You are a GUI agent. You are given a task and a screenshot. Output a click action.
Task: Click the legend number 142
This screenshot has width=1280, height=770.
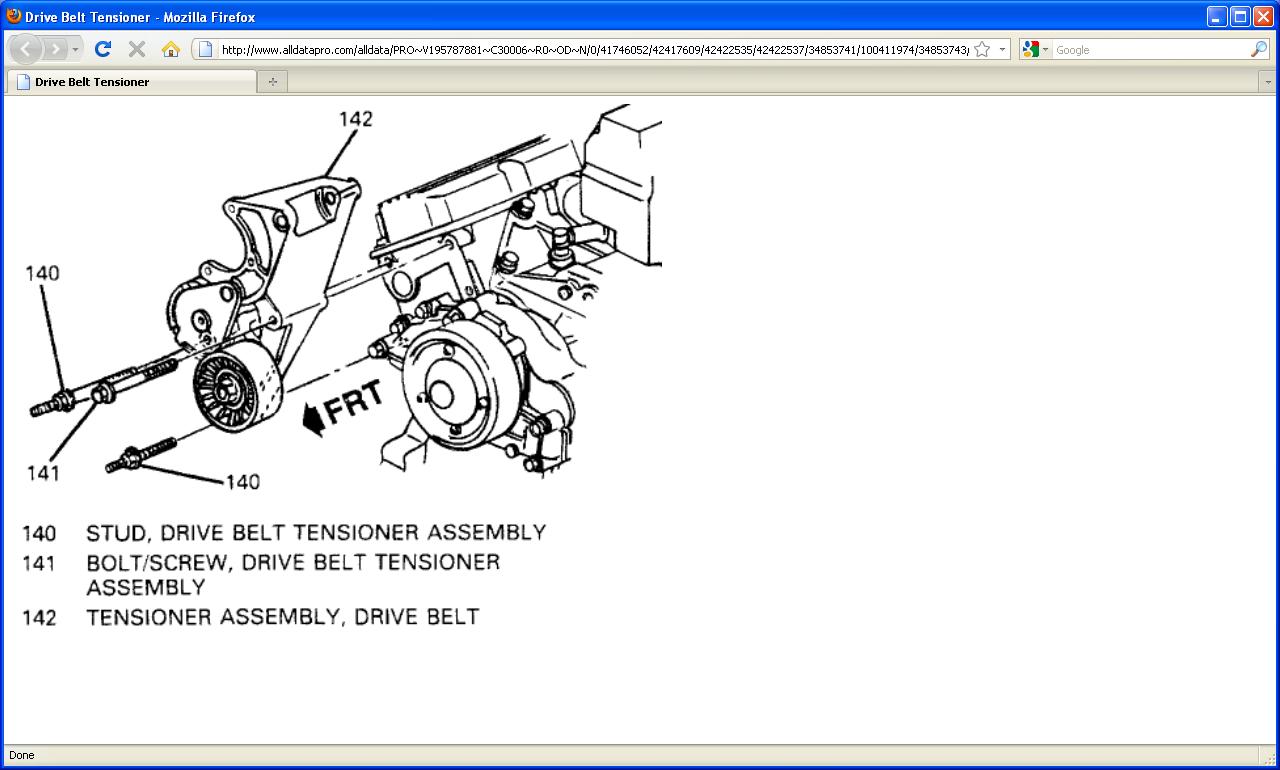39,617
